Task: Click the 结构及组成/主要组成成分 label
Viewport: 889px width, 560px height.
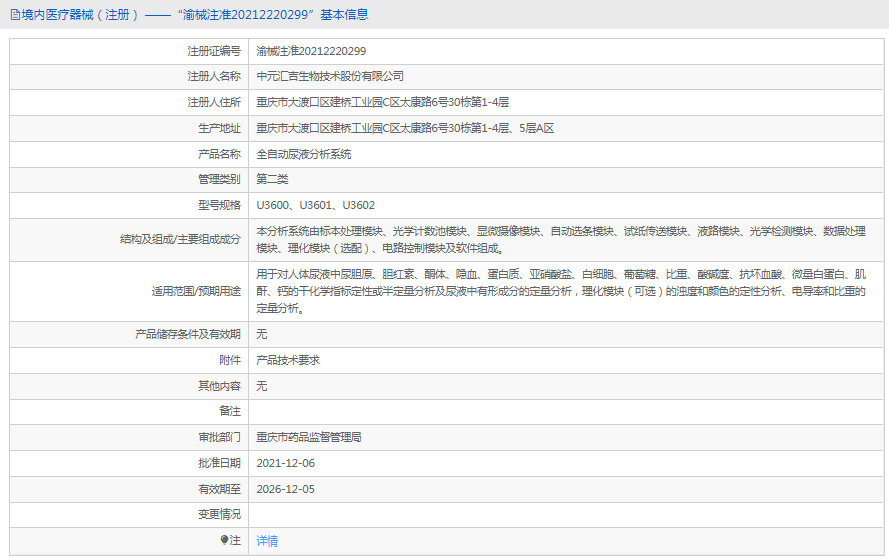Action: pos(180,240)
